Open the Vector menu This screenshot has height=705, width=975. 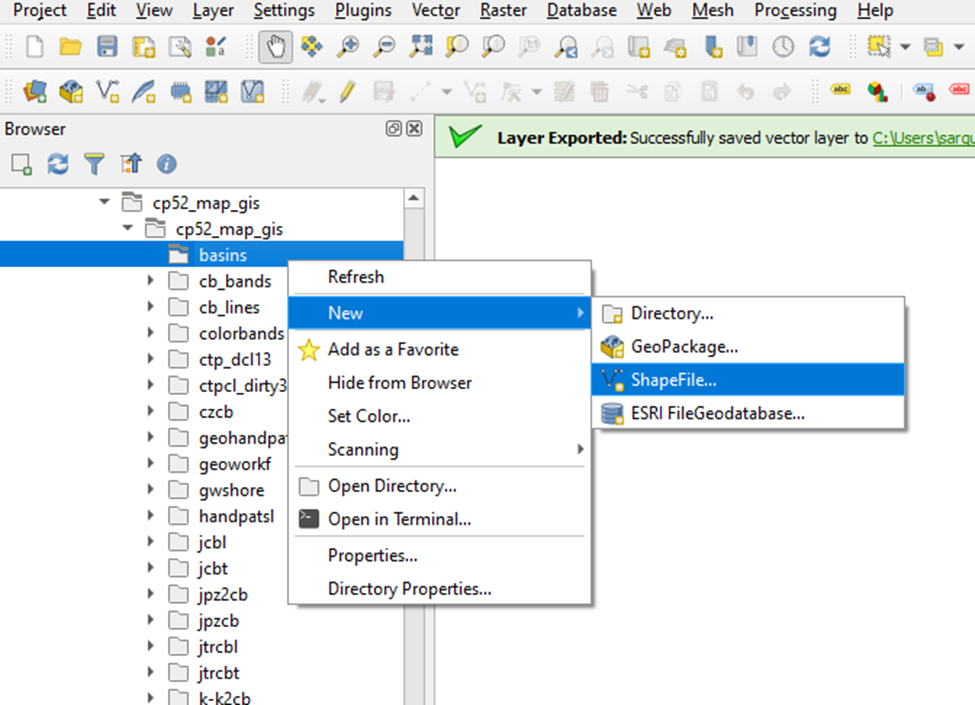435,11
